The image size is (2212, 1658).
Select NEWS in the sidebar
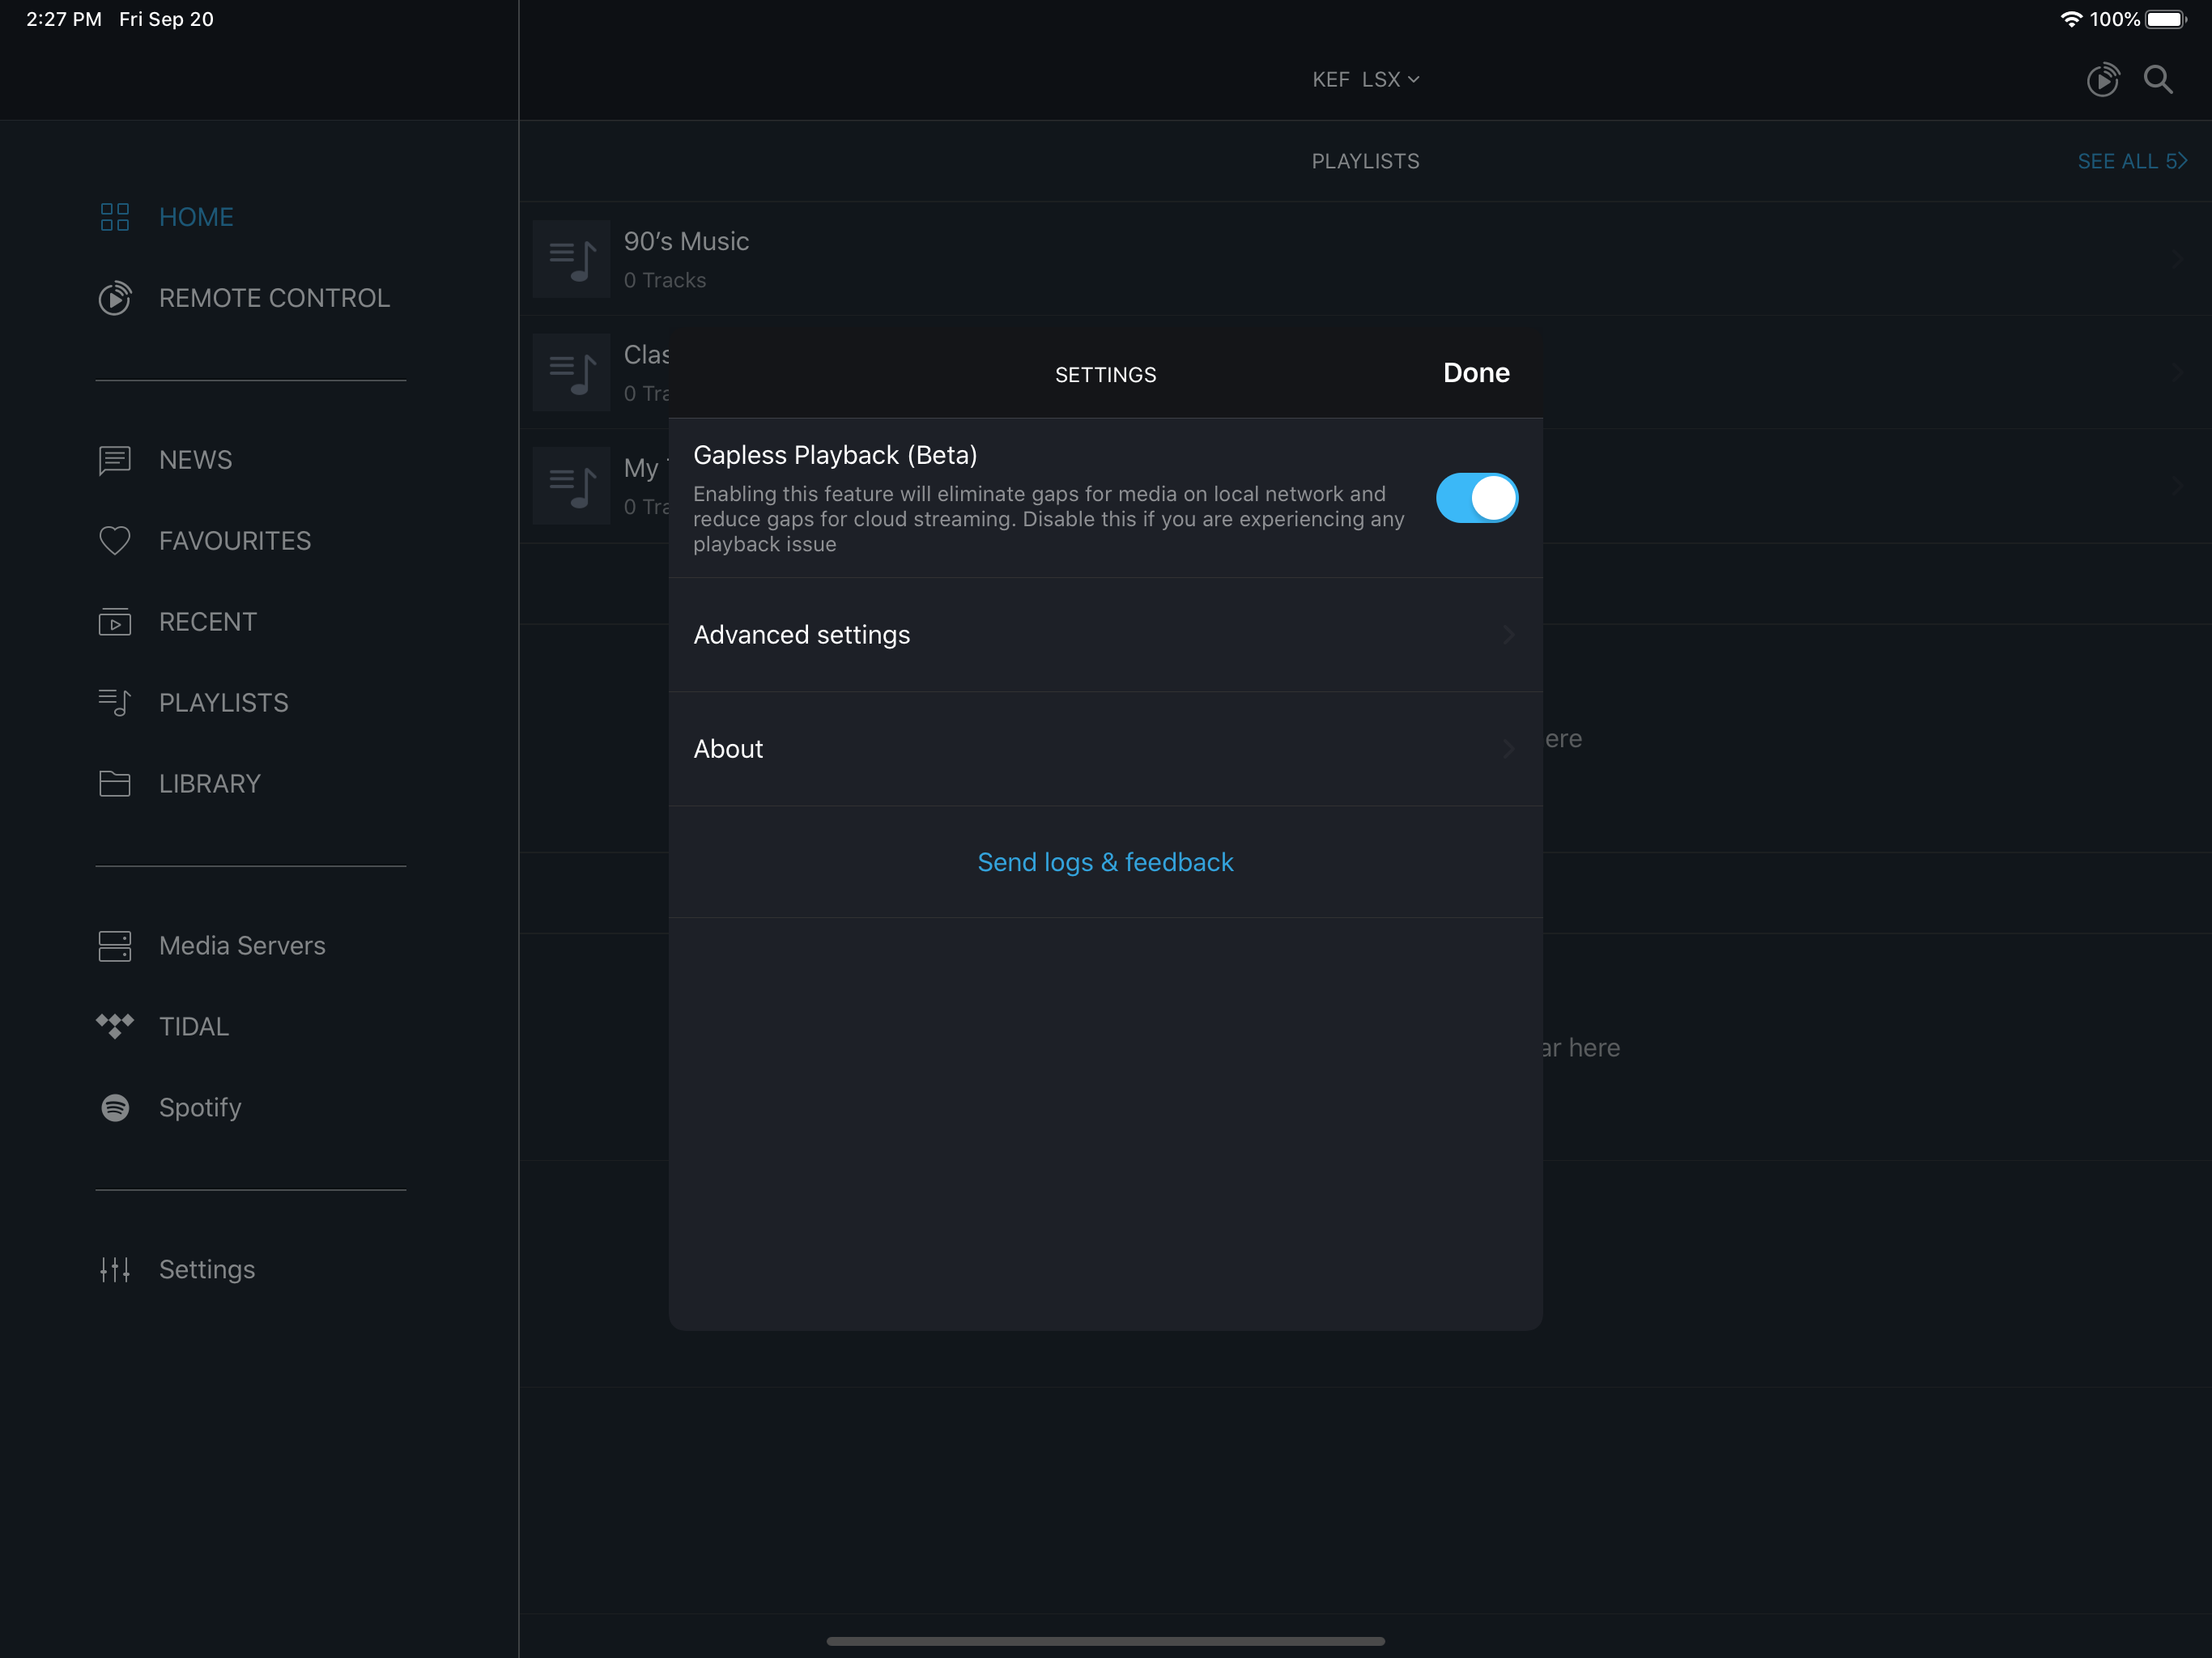point(196,460)
